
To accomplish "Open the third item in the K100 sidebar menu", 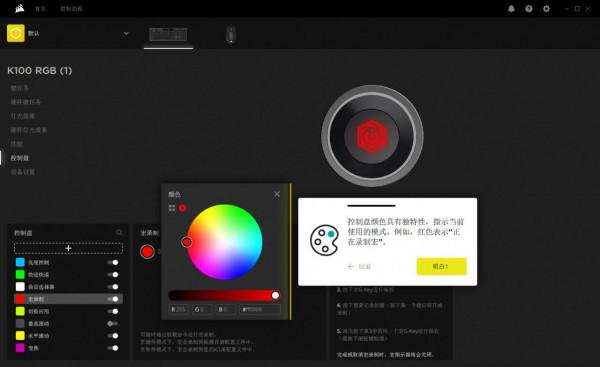I will (x=23, y=116).
